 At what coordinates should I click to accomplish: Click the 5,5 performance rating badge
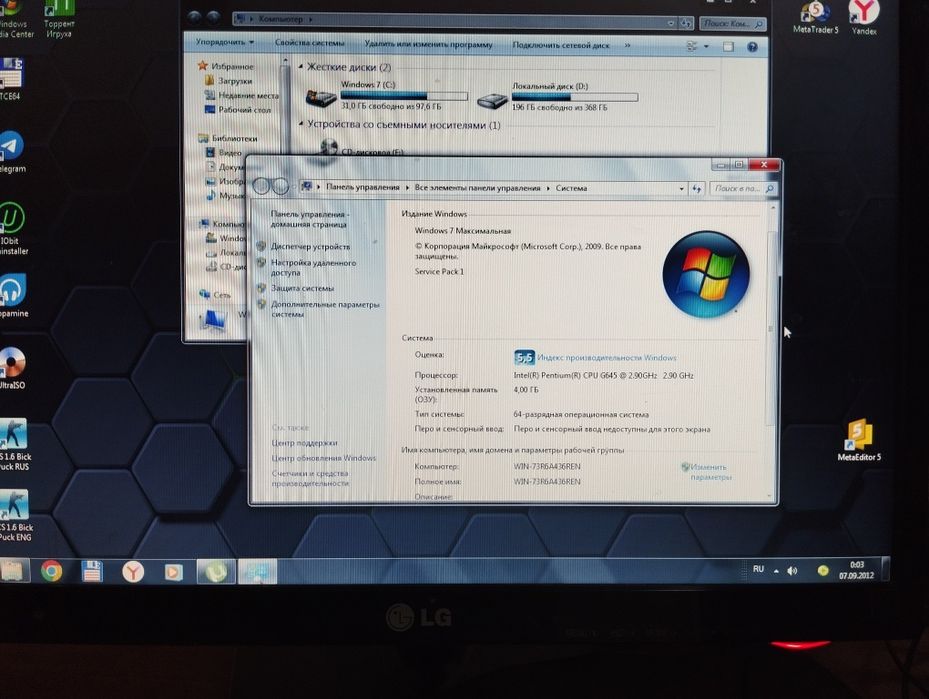(524, 357)
